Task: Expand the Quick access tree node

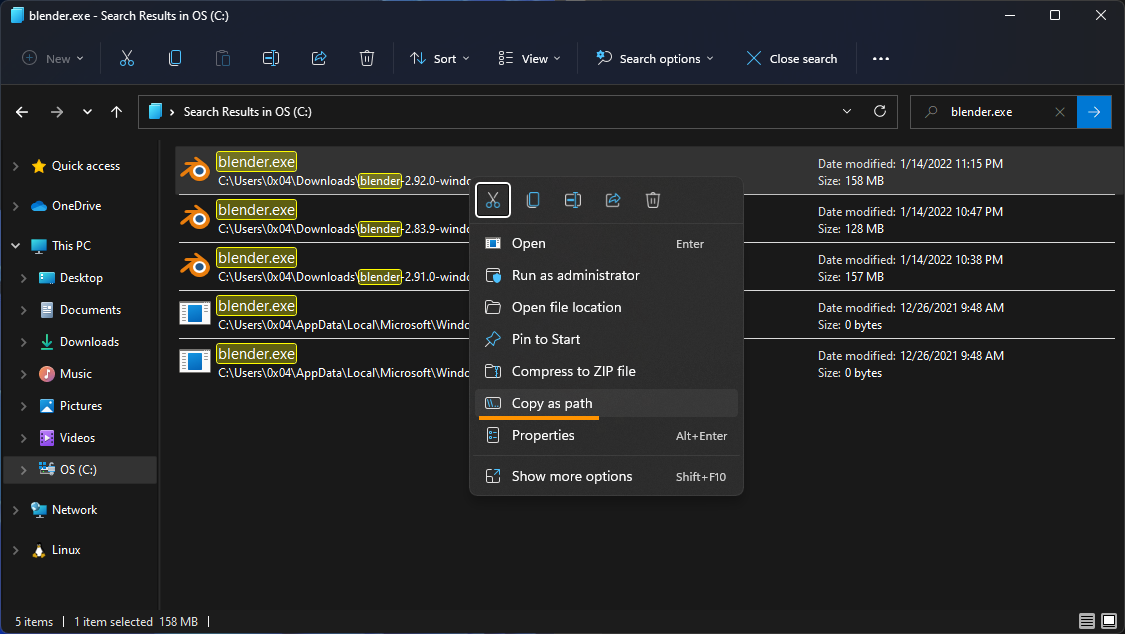Action: [15, 166]
